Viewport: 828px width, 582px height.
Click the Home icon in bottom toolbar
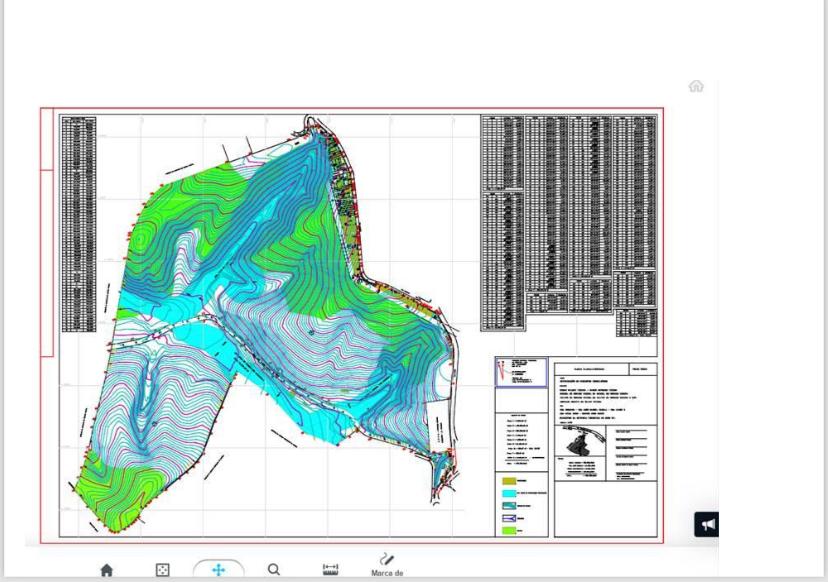tap(106, 570)
